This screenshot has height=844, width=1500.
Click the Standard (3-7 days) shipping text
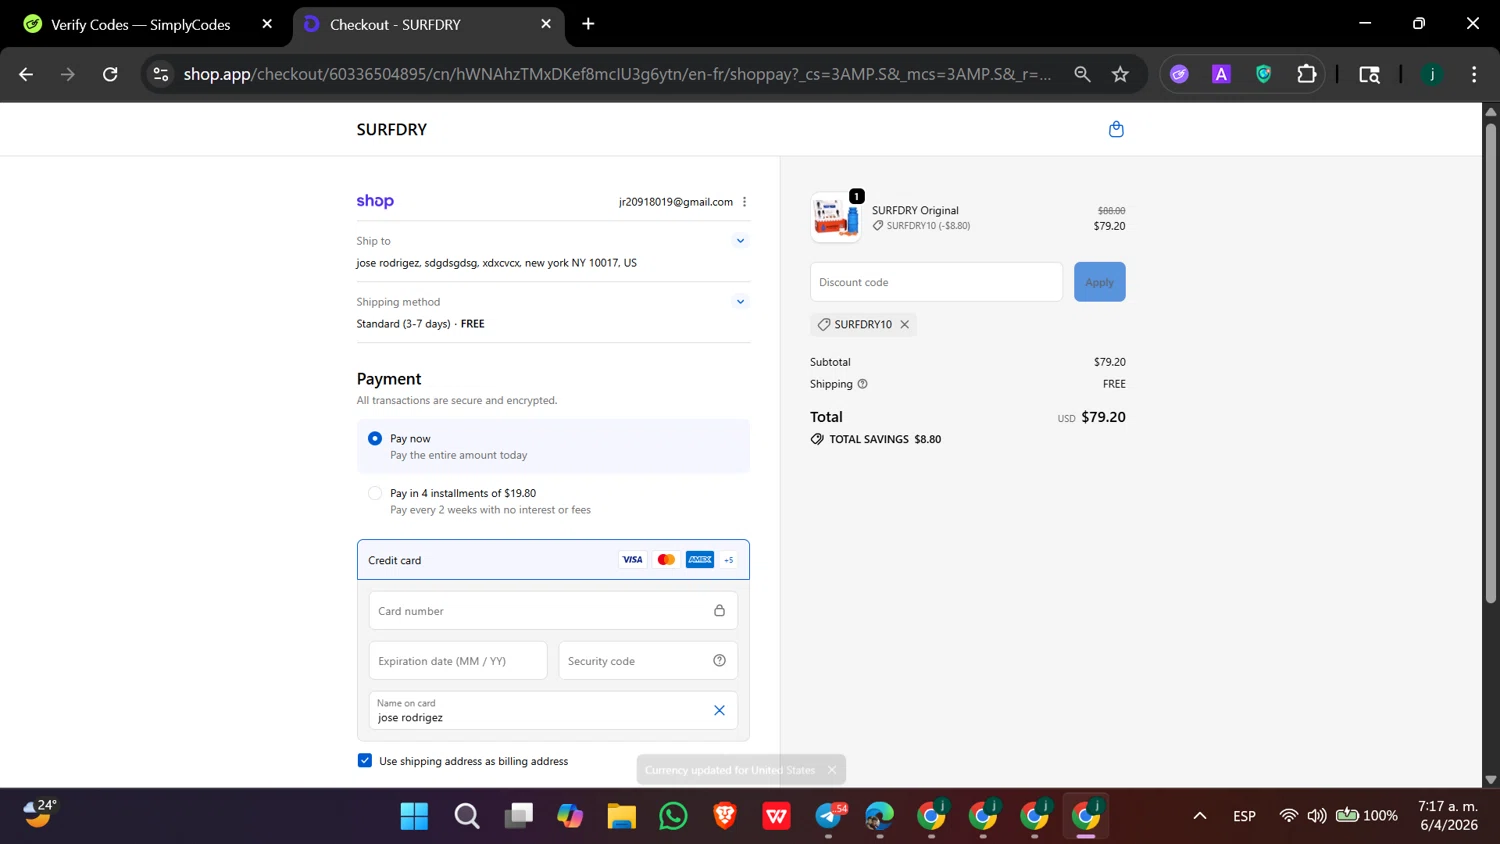tap(403, 324)
